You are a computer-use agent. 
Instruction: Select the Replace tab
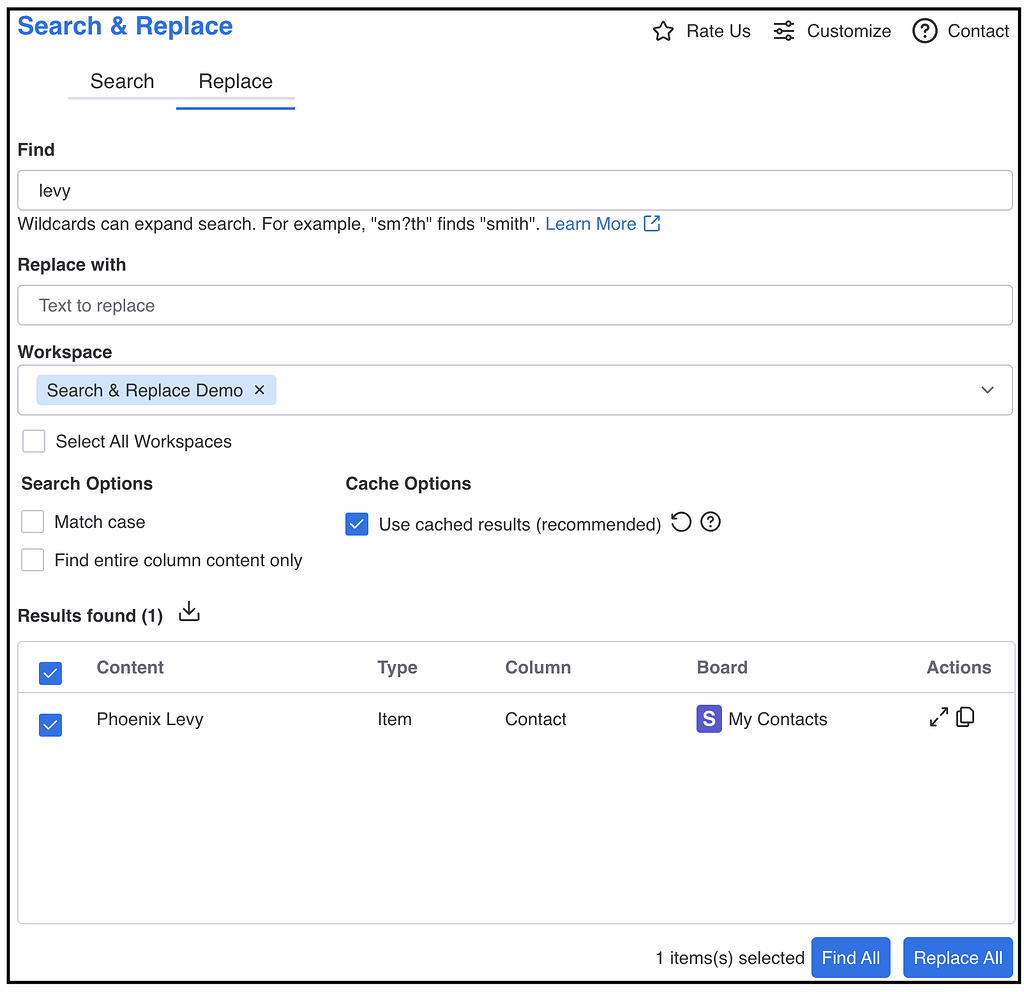tap(235, 82)
